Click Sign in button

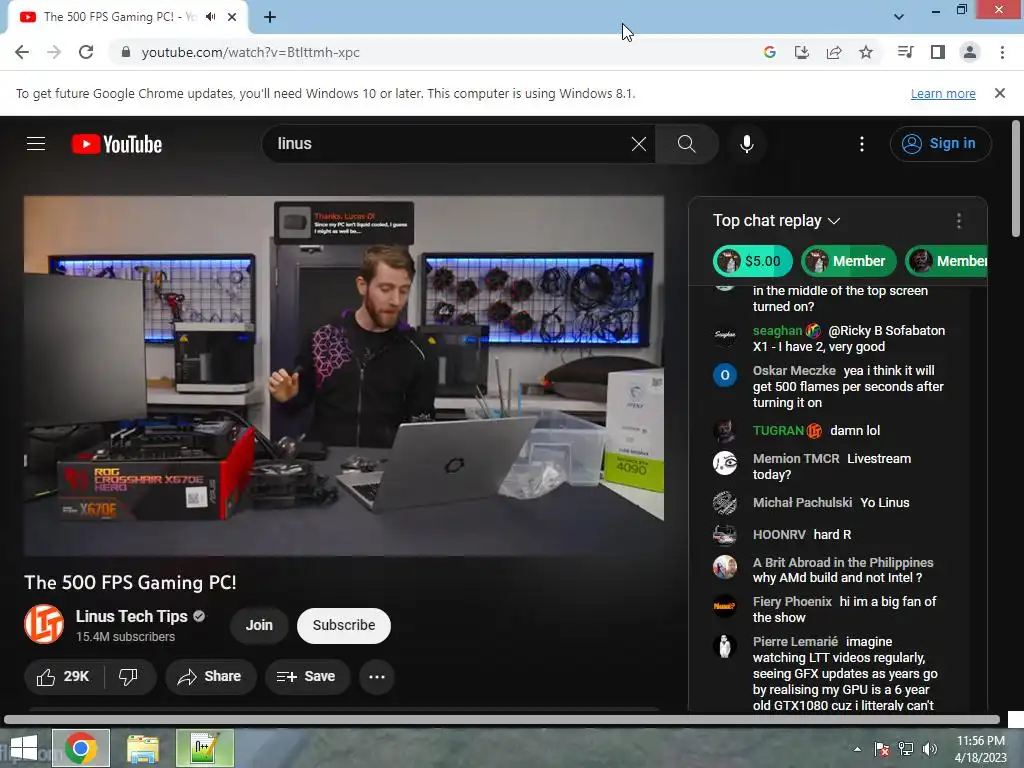pyautogui.click(x=940, y=144)
